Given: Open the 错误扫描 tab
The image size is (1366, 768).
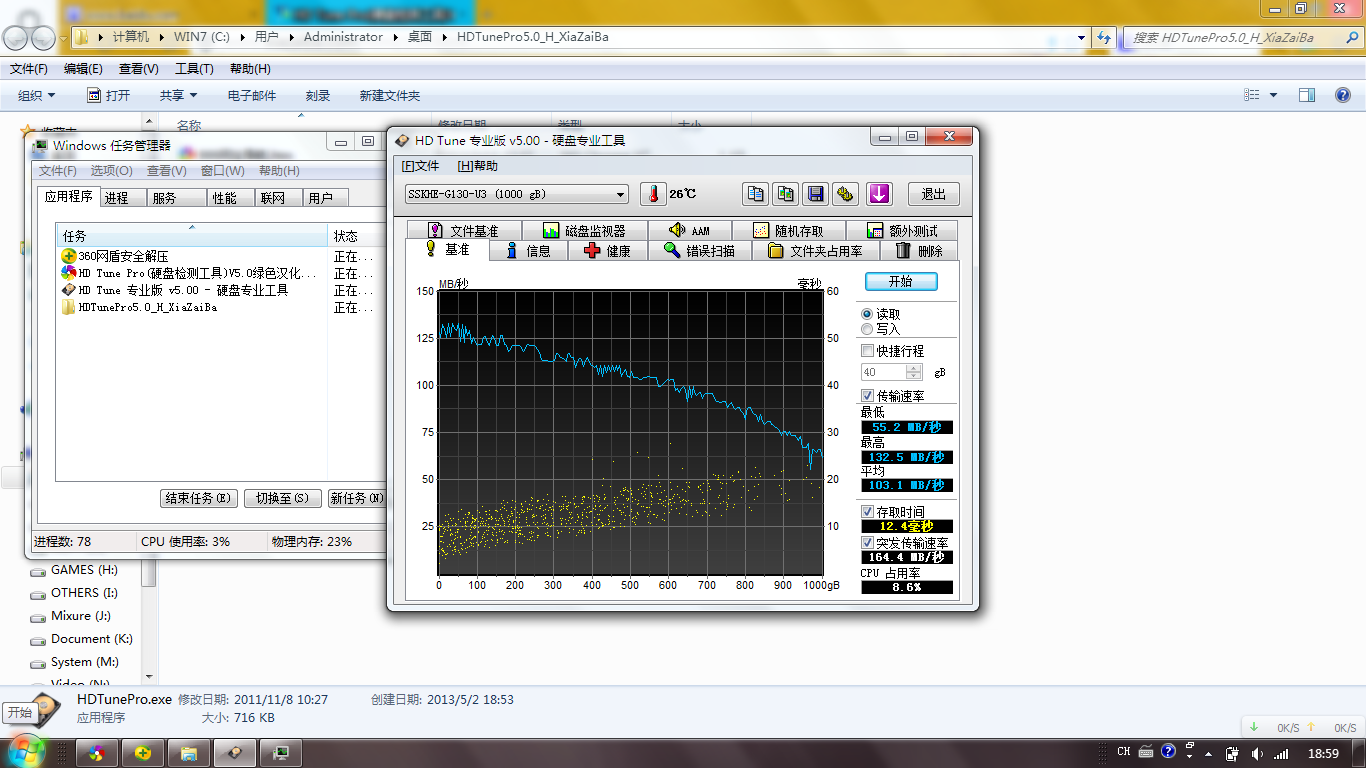Looking at the screenshot, I should click(699, 251).
